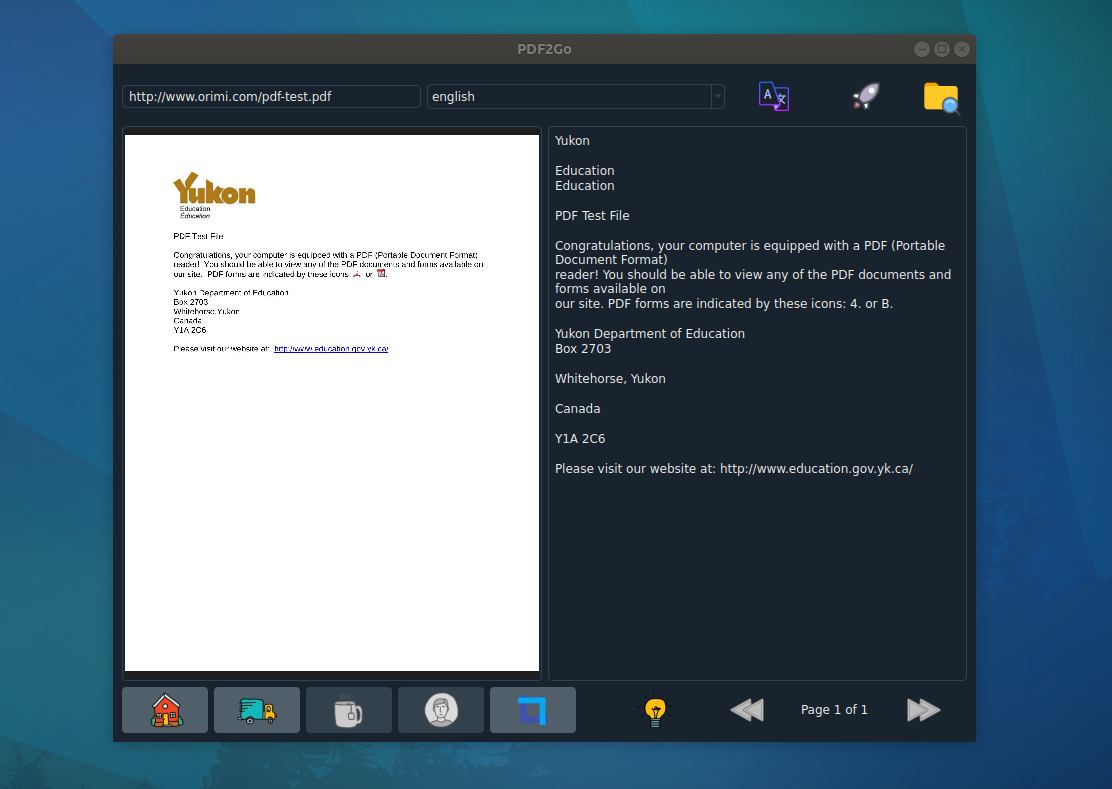The image size is (1112, 789).
Task: Open the english language combo box
Action: coord(568,97)
